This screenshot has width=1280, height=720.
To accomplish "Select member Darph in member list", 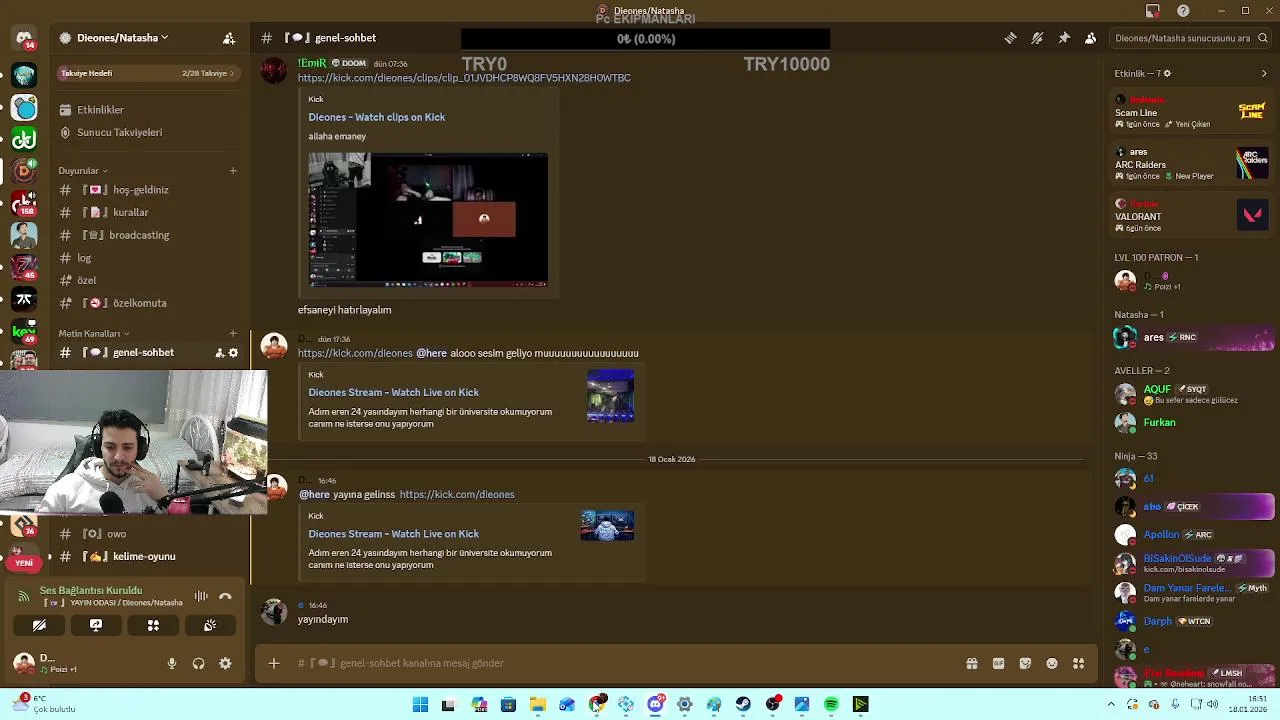I will [1192, 621].
